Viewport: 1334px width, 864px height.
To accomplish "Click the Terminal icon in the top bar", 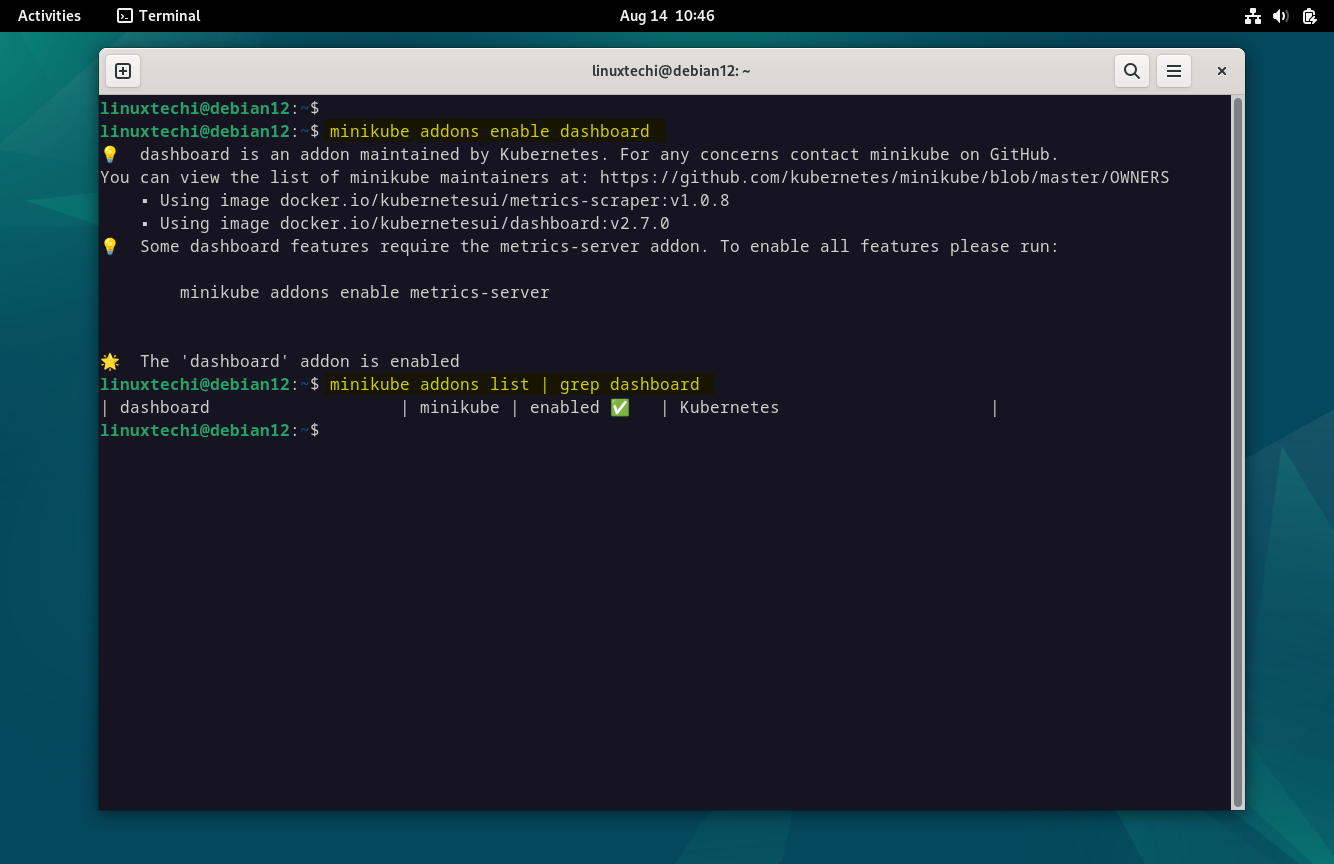I will (125, 16).
